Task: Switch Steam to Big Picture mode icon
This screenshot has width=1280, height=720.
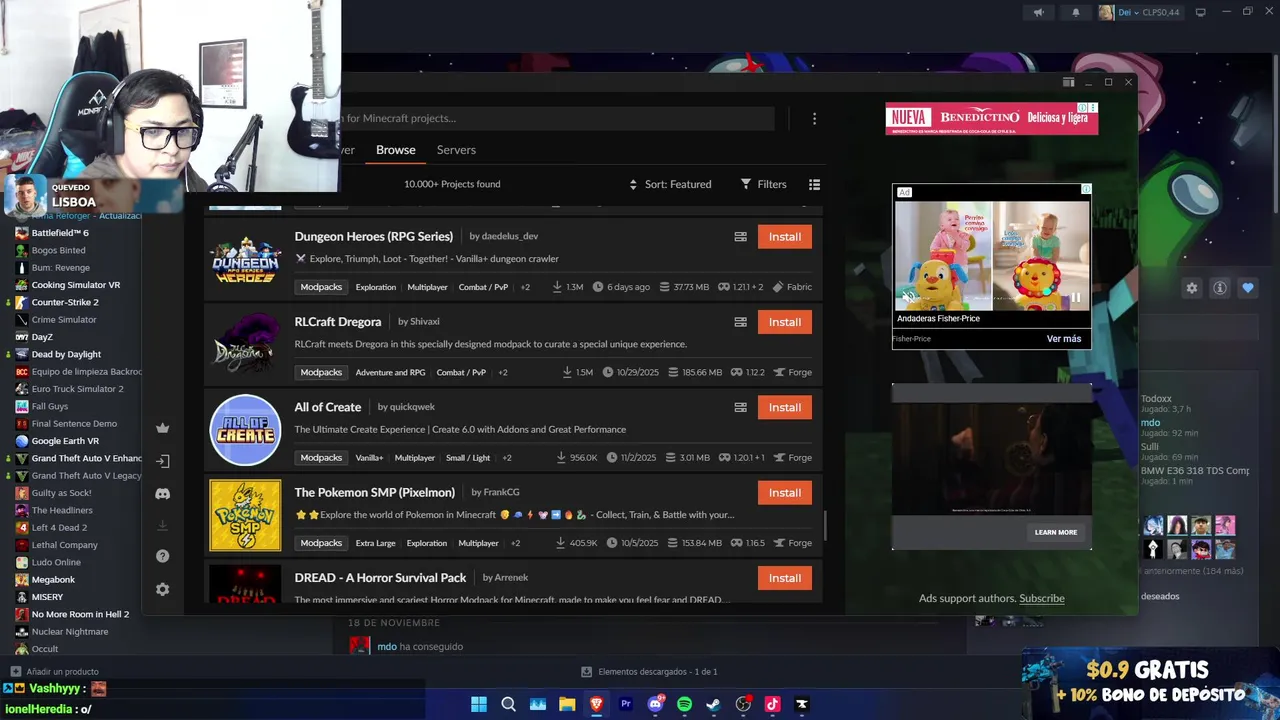Action: point(1200,12)
